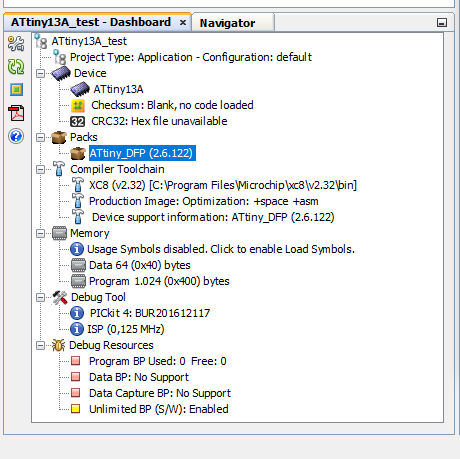The height and width of the screenshot is (459, 460).
Task: Click the Checksum icon
Action: 78,106
